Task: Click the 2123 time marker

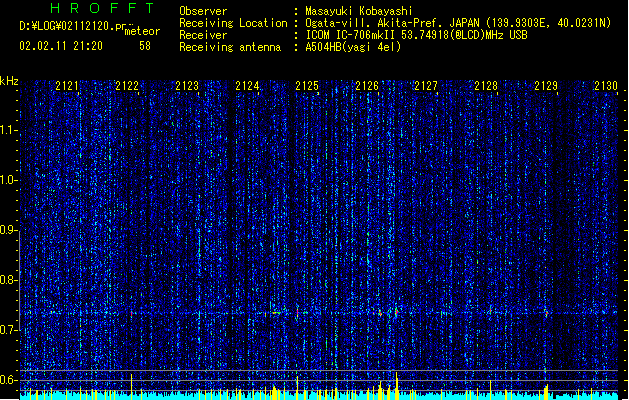Action: coord(187,86)
